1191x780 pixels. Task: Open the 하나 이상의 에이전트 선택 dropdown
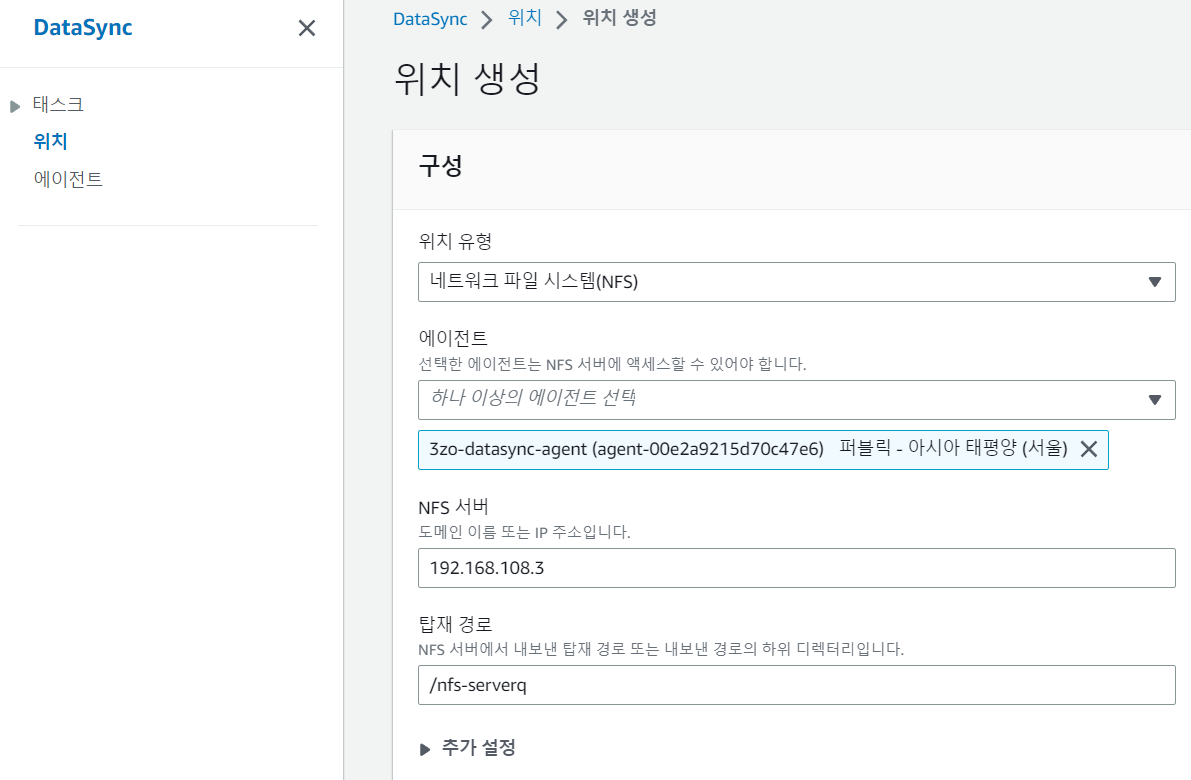click(797, 399)
